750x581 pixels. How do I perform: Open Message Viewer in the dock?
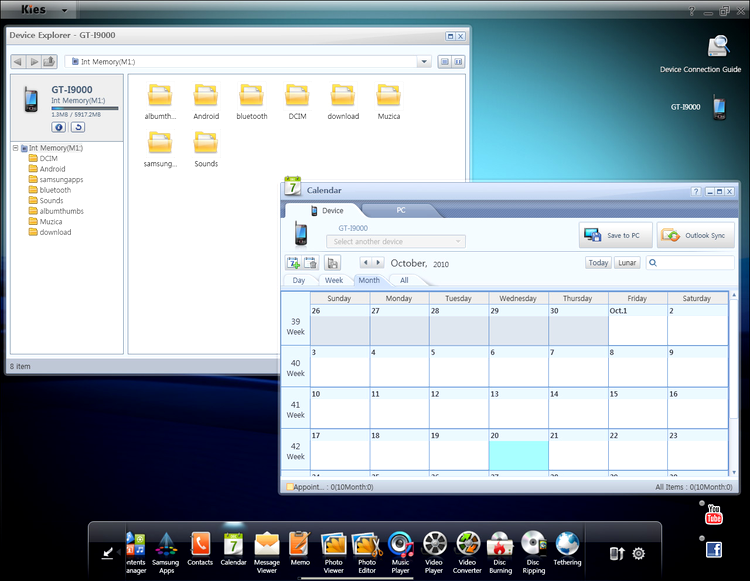pyautogui.click(x=267, y=552)
